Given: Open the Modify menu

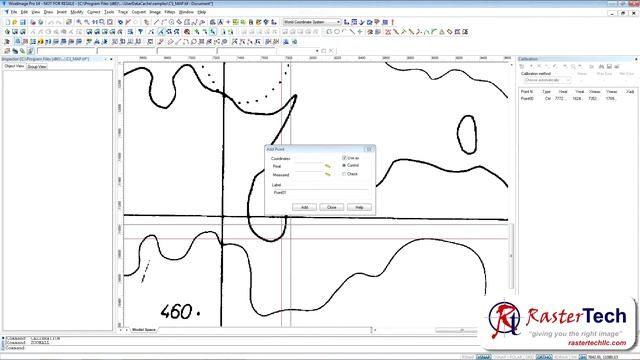Looking at the screenshot, I should point(77,12).
